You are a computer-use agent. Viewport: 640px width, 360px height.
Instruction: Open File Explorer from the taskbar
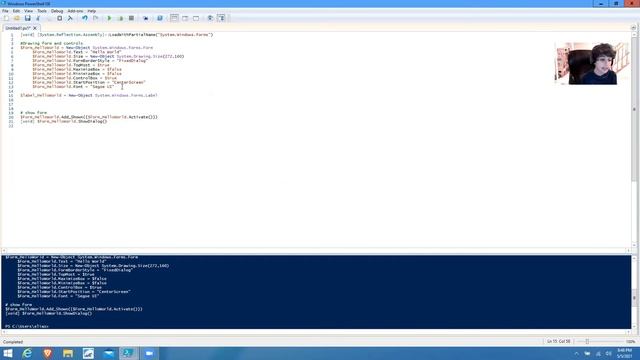(x=68, y=353)
